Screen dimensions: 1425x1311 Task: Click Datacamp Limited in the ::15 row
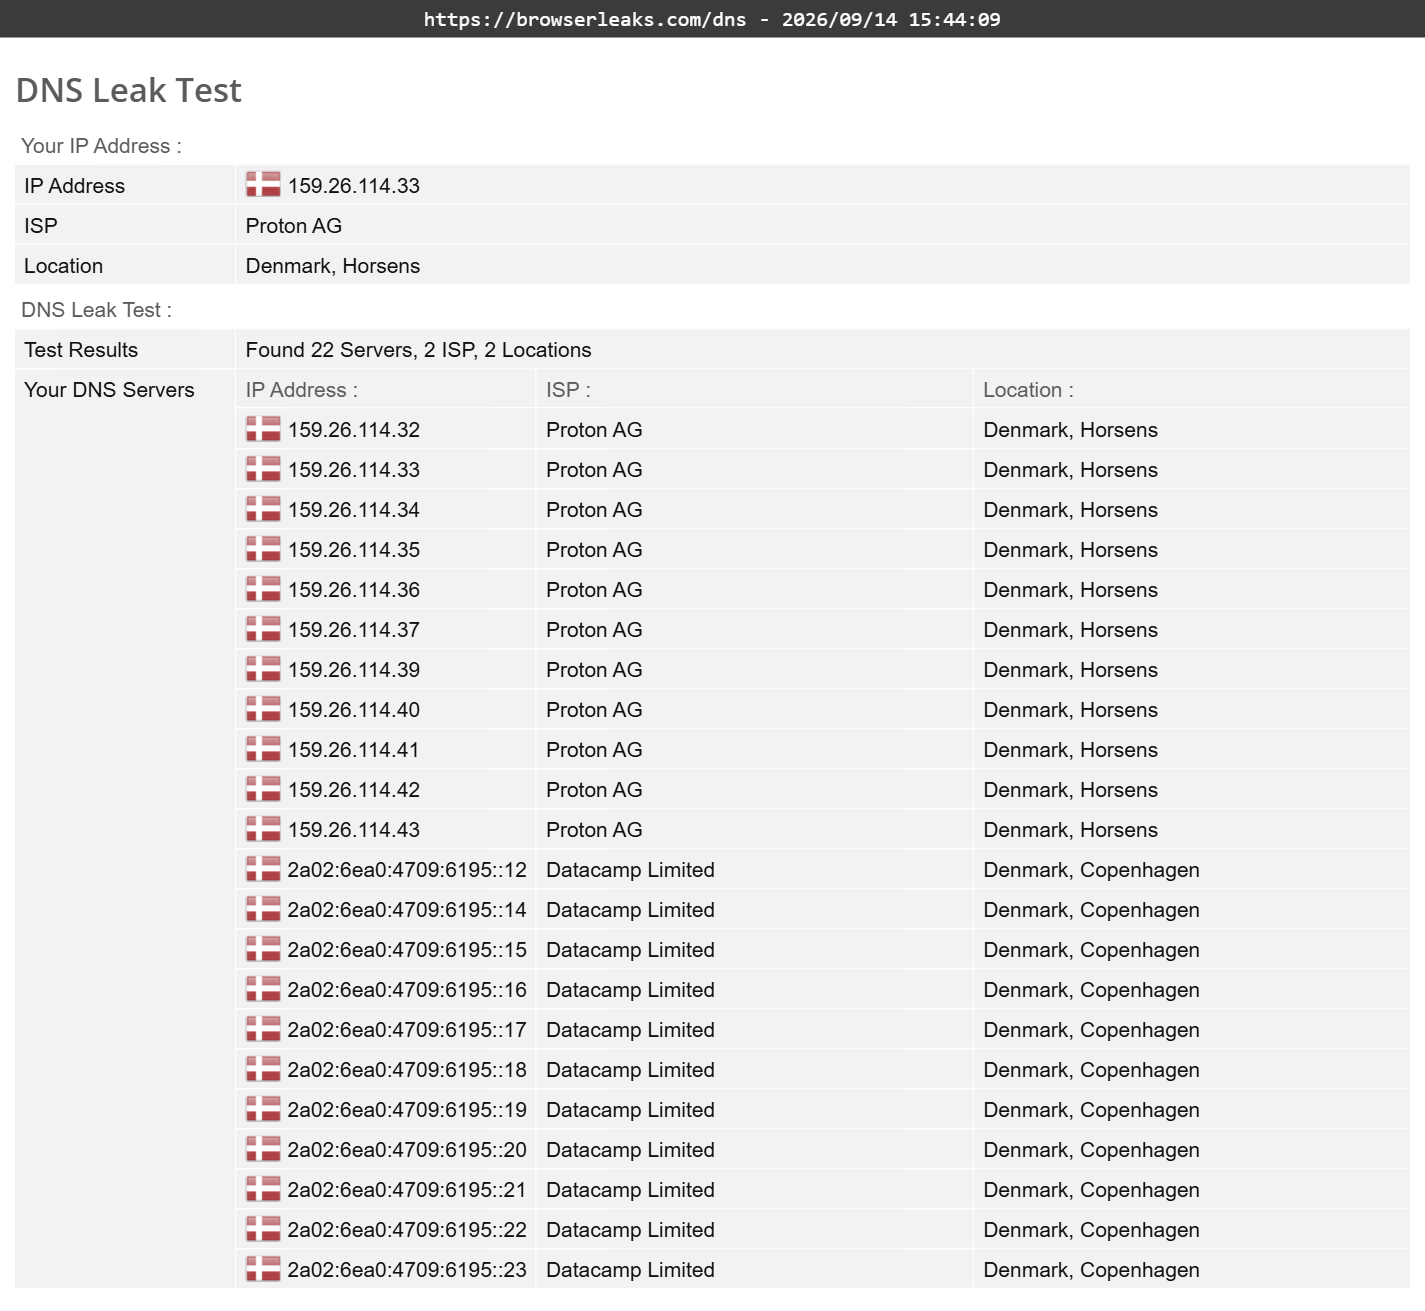click(630, 950)
